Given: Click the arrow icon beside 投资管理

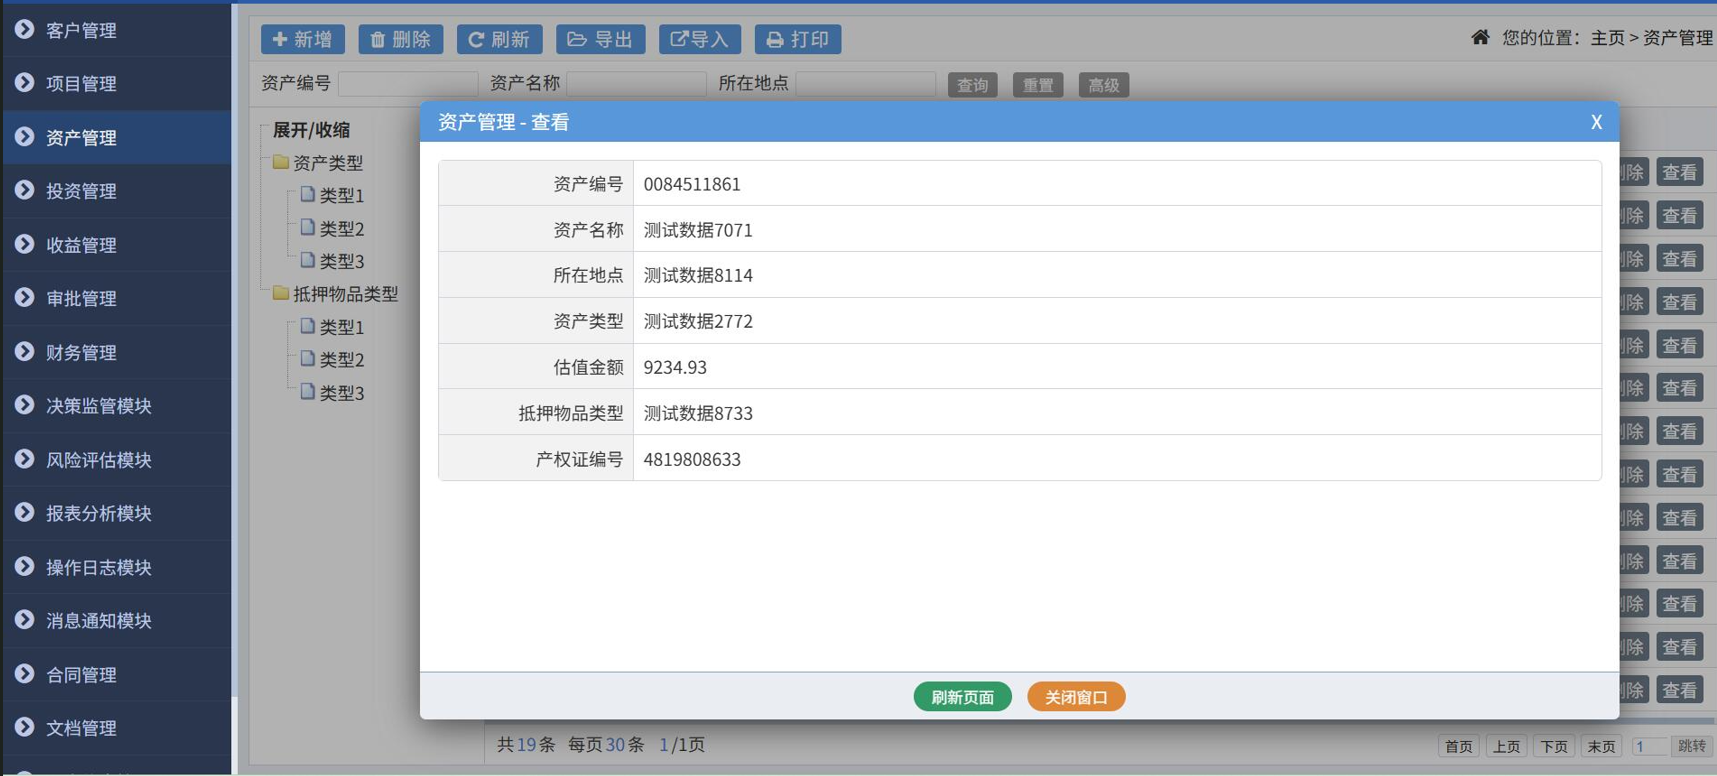Looking at the screenshot, I should point(25,190).
